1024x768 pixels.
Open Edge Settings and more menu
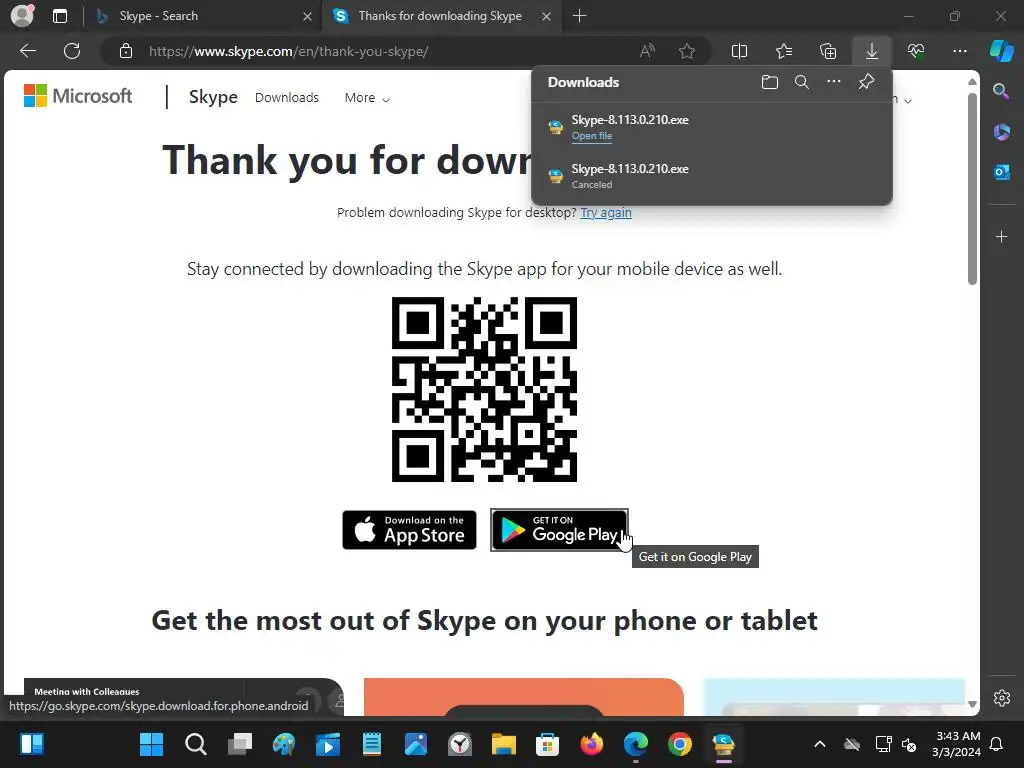coord(959,51)
